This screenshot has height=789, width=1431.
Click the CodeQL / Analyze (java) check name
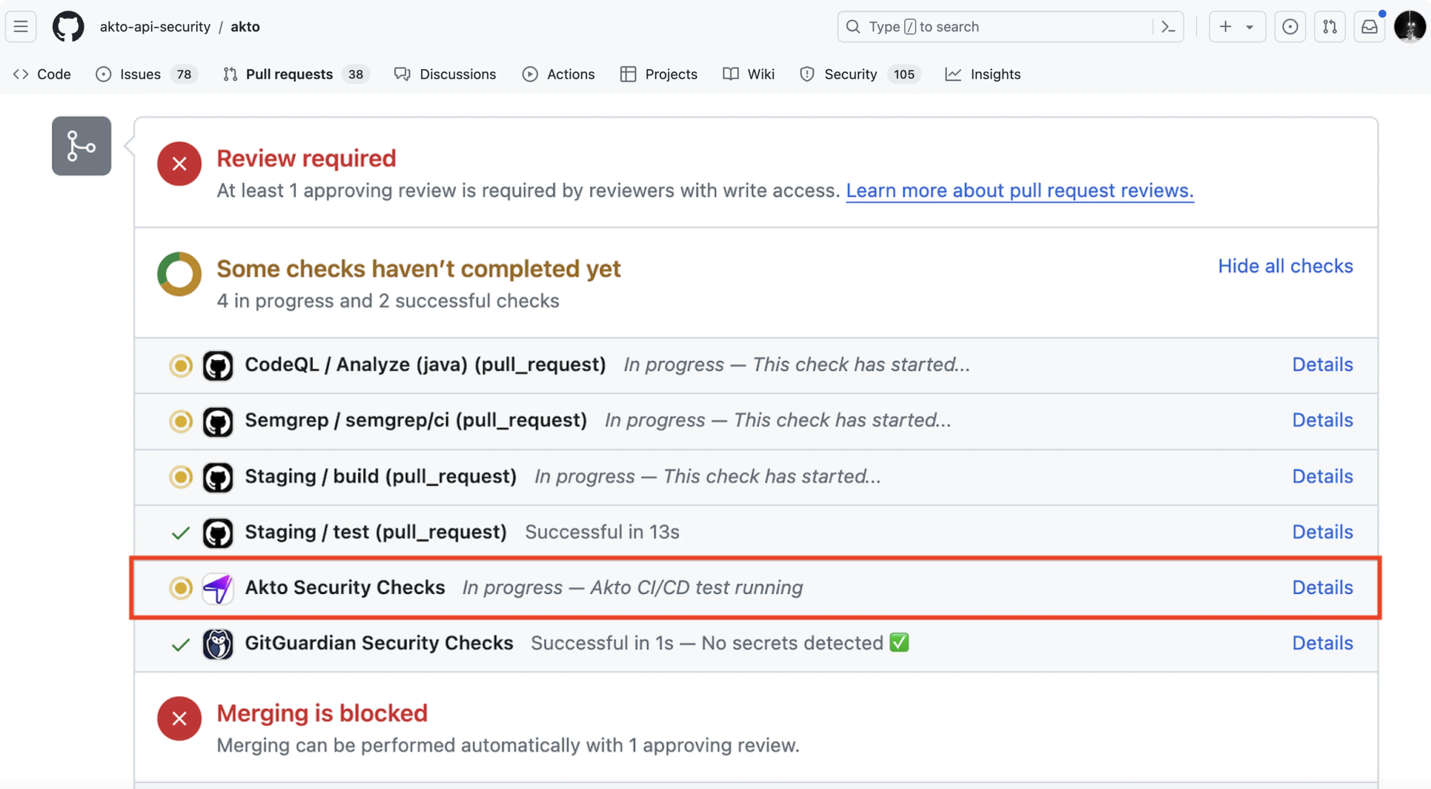tap(425, 365)
